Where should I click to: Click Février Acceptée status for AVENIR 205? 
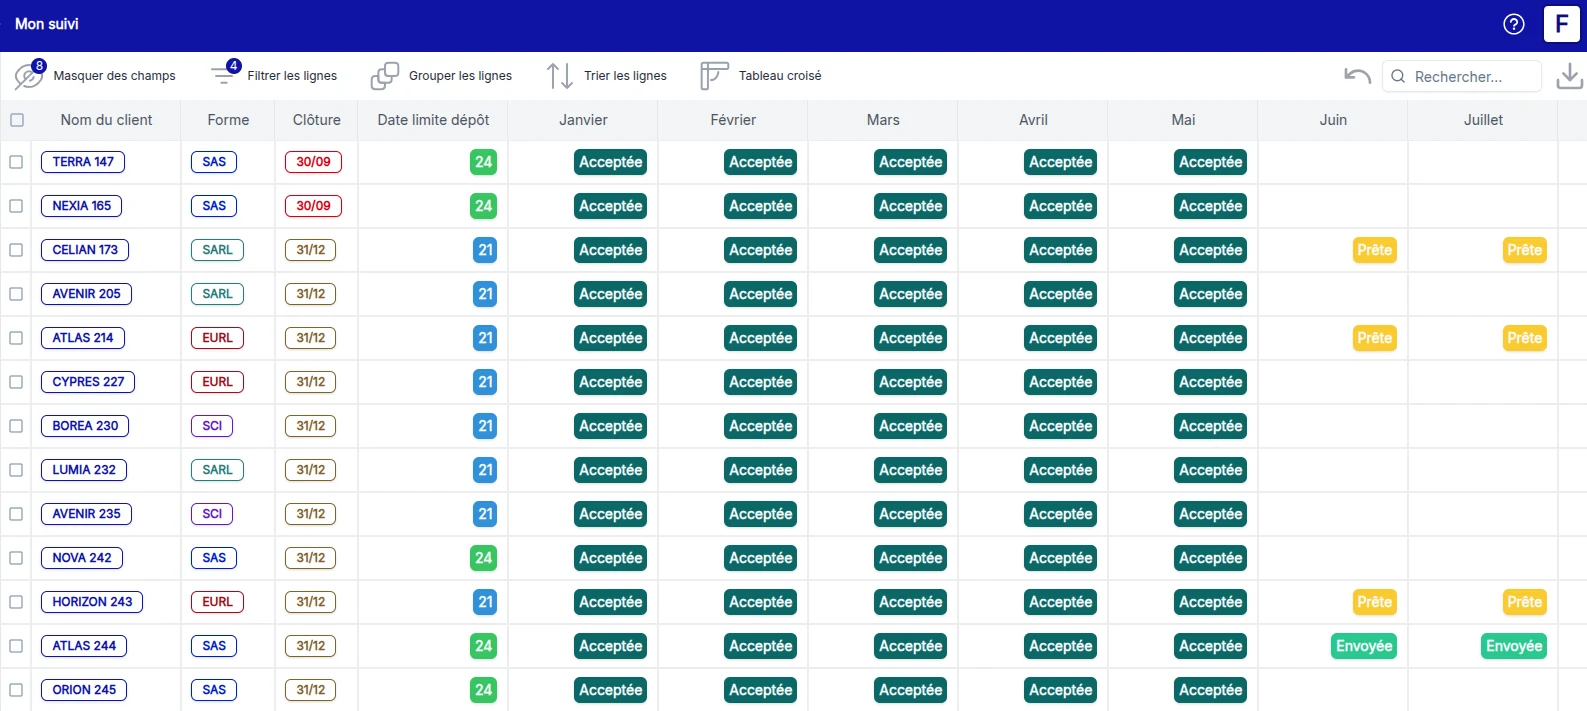[x=760, y=294]
